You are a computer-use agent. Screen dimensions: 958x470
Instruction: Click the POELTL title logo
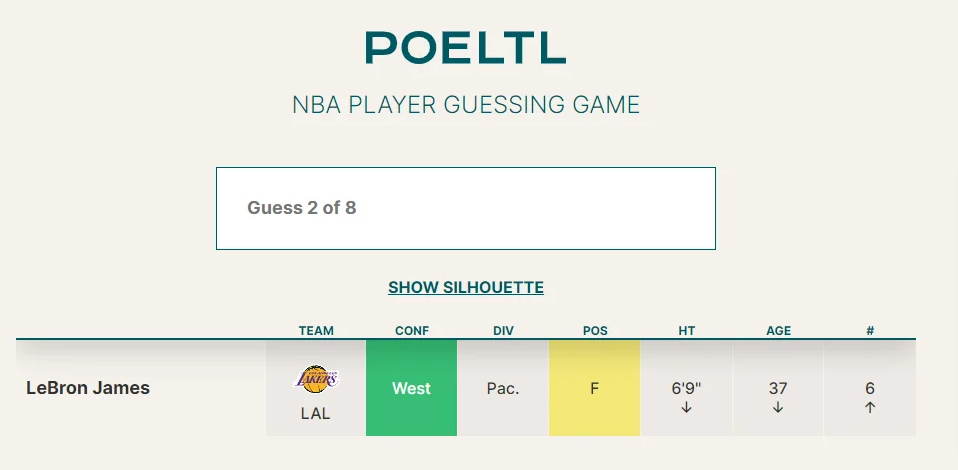click(466, 47)
